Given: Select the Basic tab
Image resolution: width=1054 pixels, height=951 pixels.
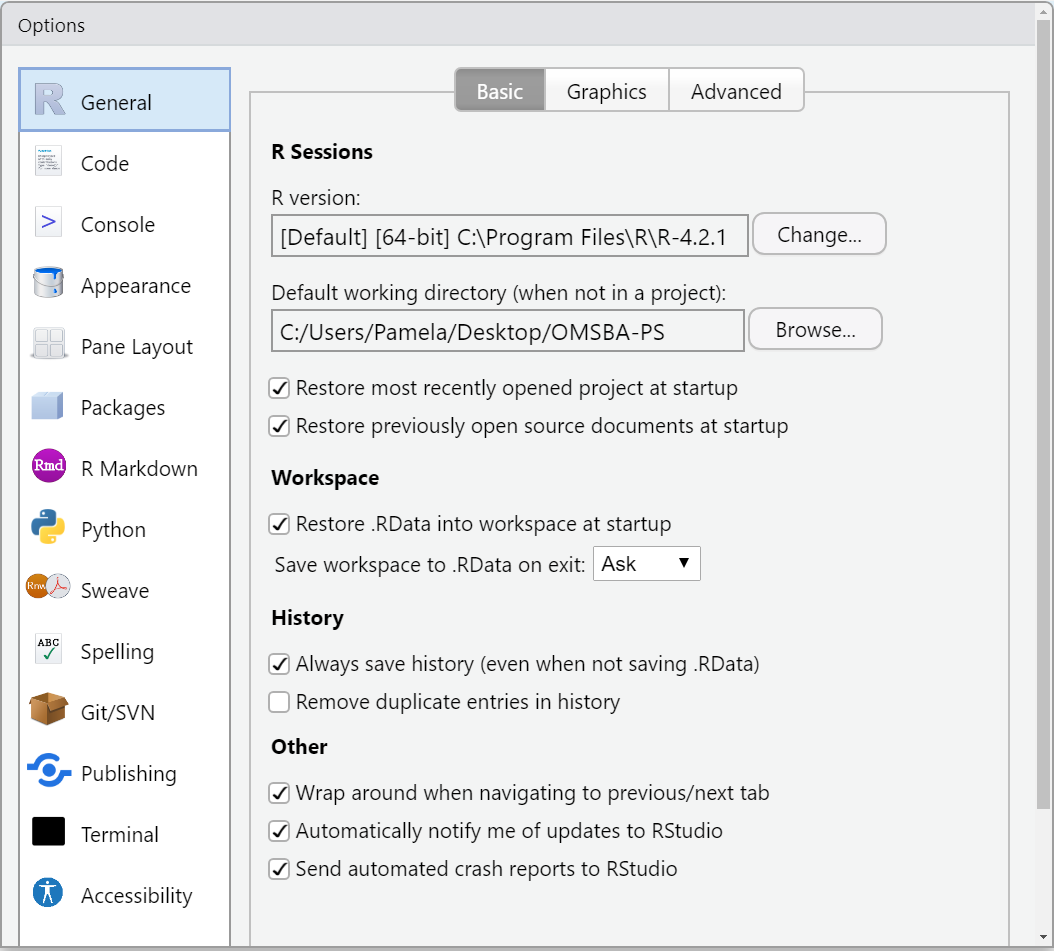Looking at the screenshot, I should (500, 91).
